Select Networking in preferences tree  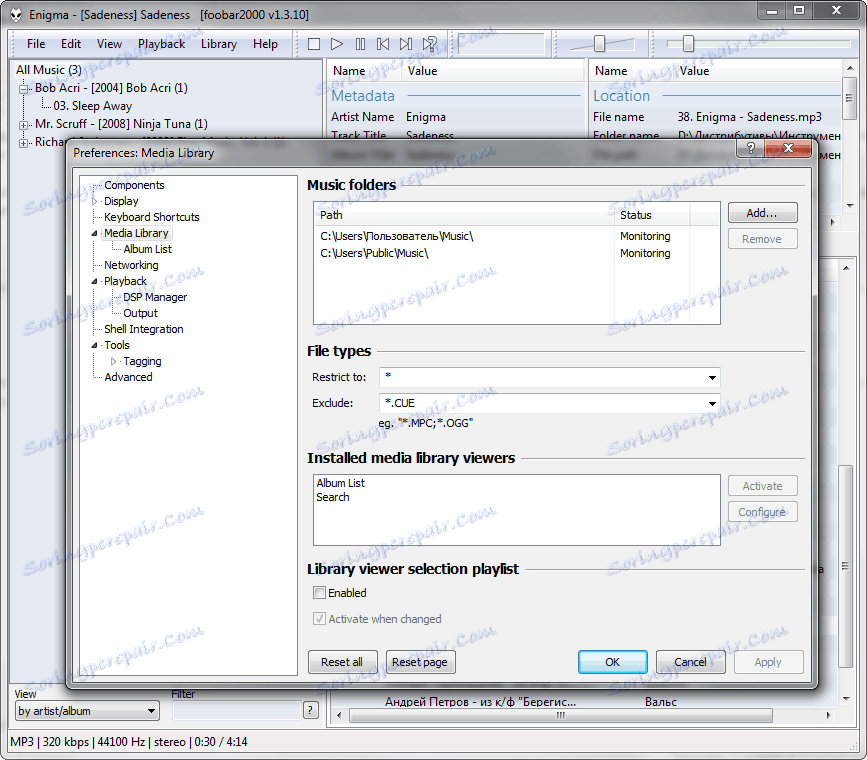[x=131, y=266]
